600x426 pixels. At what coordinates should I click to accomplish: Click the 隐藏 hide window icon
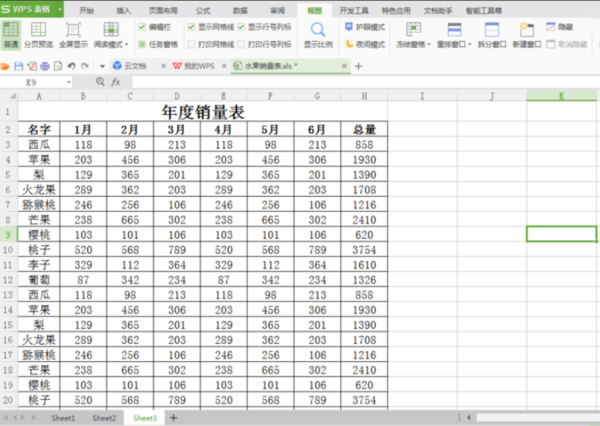(x=551, y=27)
